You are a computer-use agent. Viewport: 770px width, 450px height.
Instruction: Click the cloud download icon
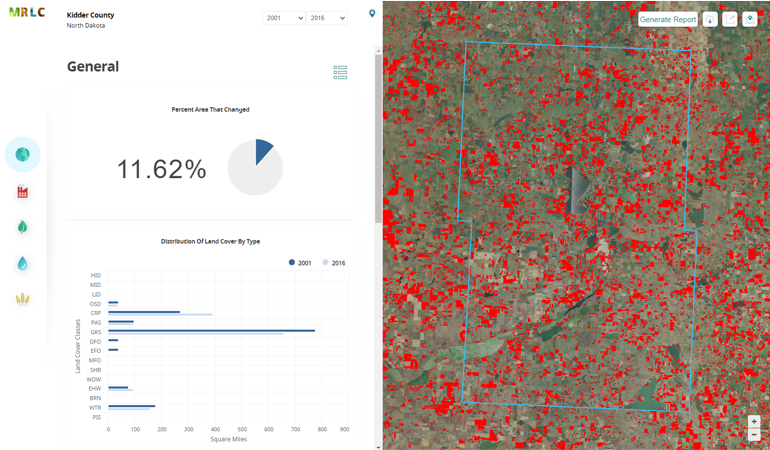pyautogui.click(x=710, y=19)
